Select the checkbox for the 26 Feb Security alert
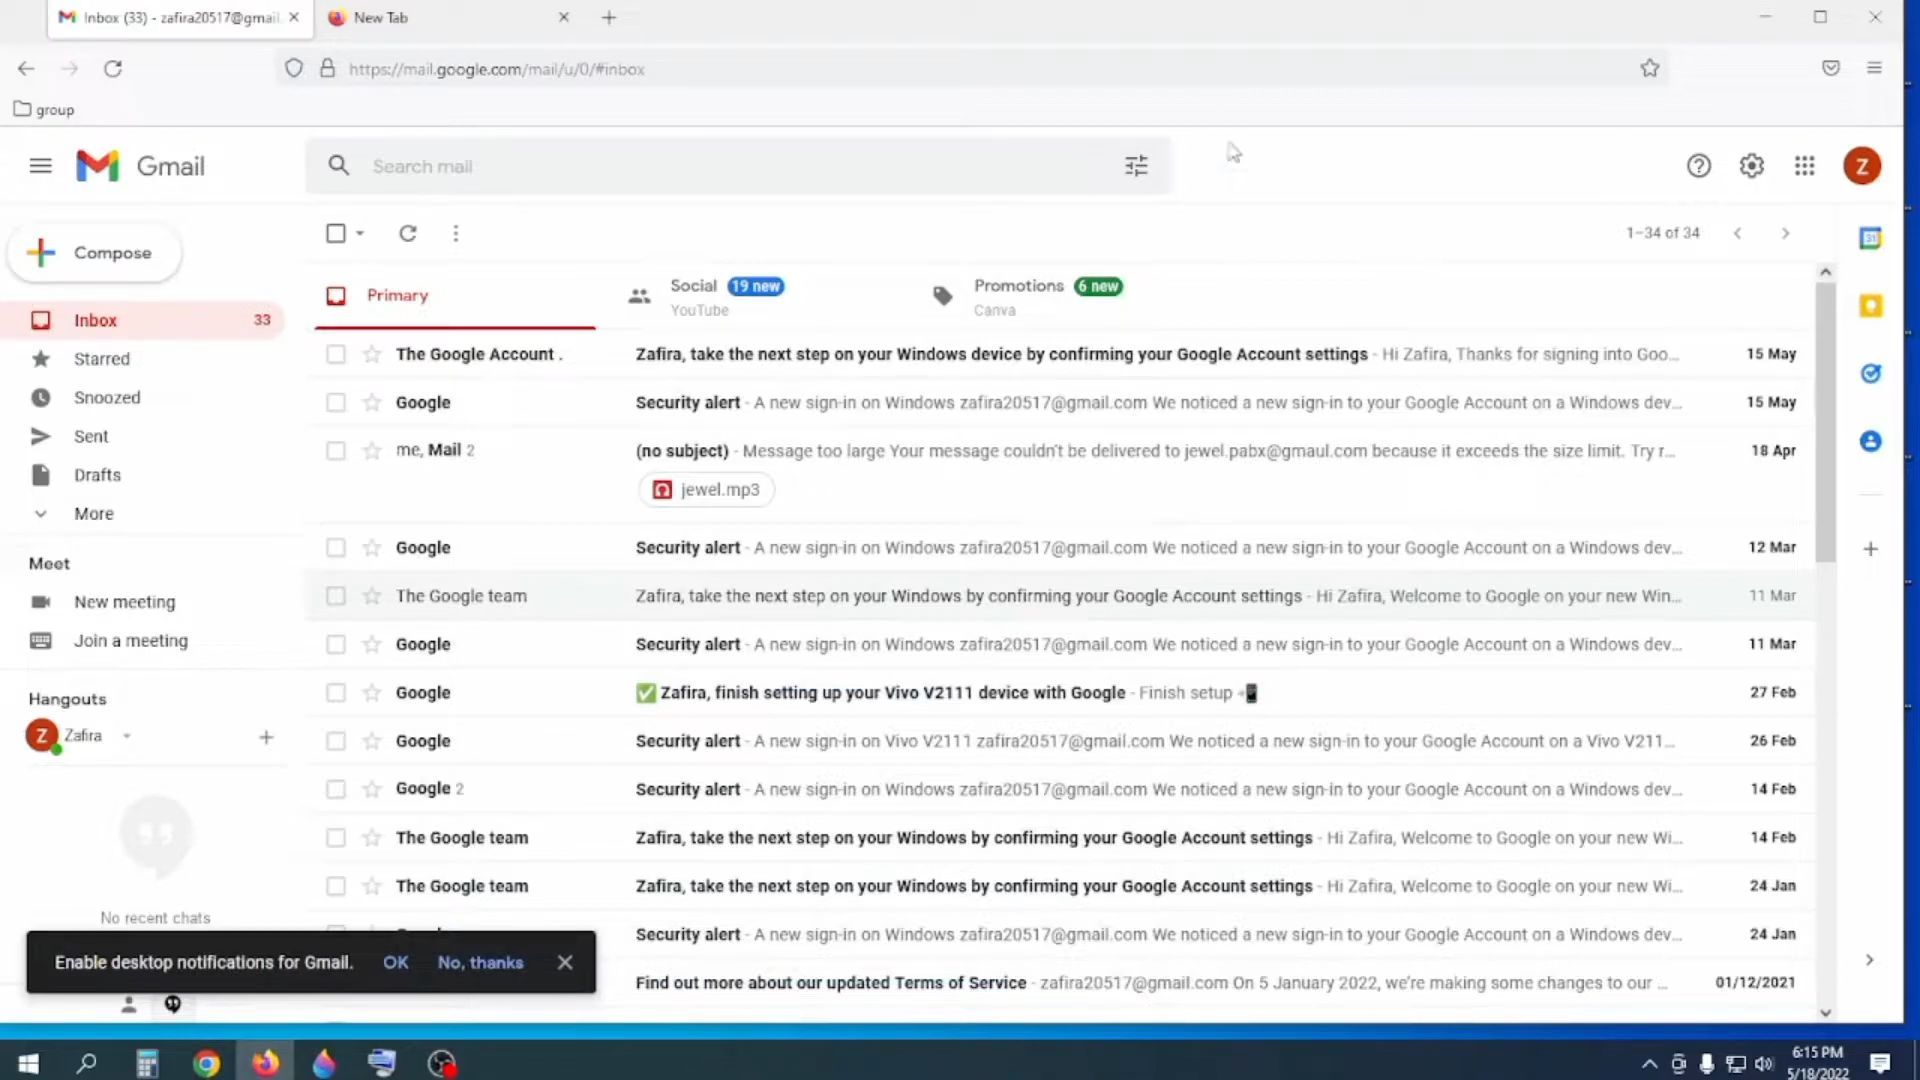Image resolution: width=1920 pixels, height=1080 pixels. pyautogui.click(x=336, y=741)
